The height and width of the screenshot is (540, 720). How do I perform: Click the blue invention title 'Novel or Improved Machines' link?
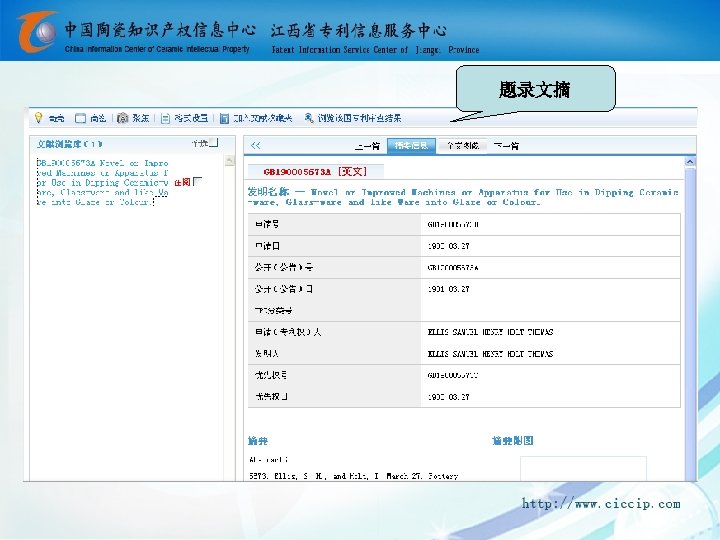(x=463, y=197)
